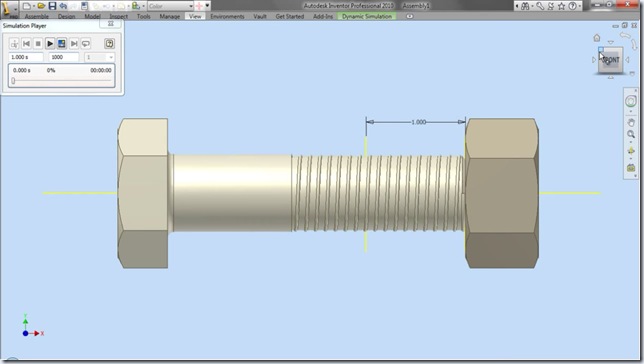Click the communication center satellite icon
Screen dimensions: 644x364
(551, 6)
